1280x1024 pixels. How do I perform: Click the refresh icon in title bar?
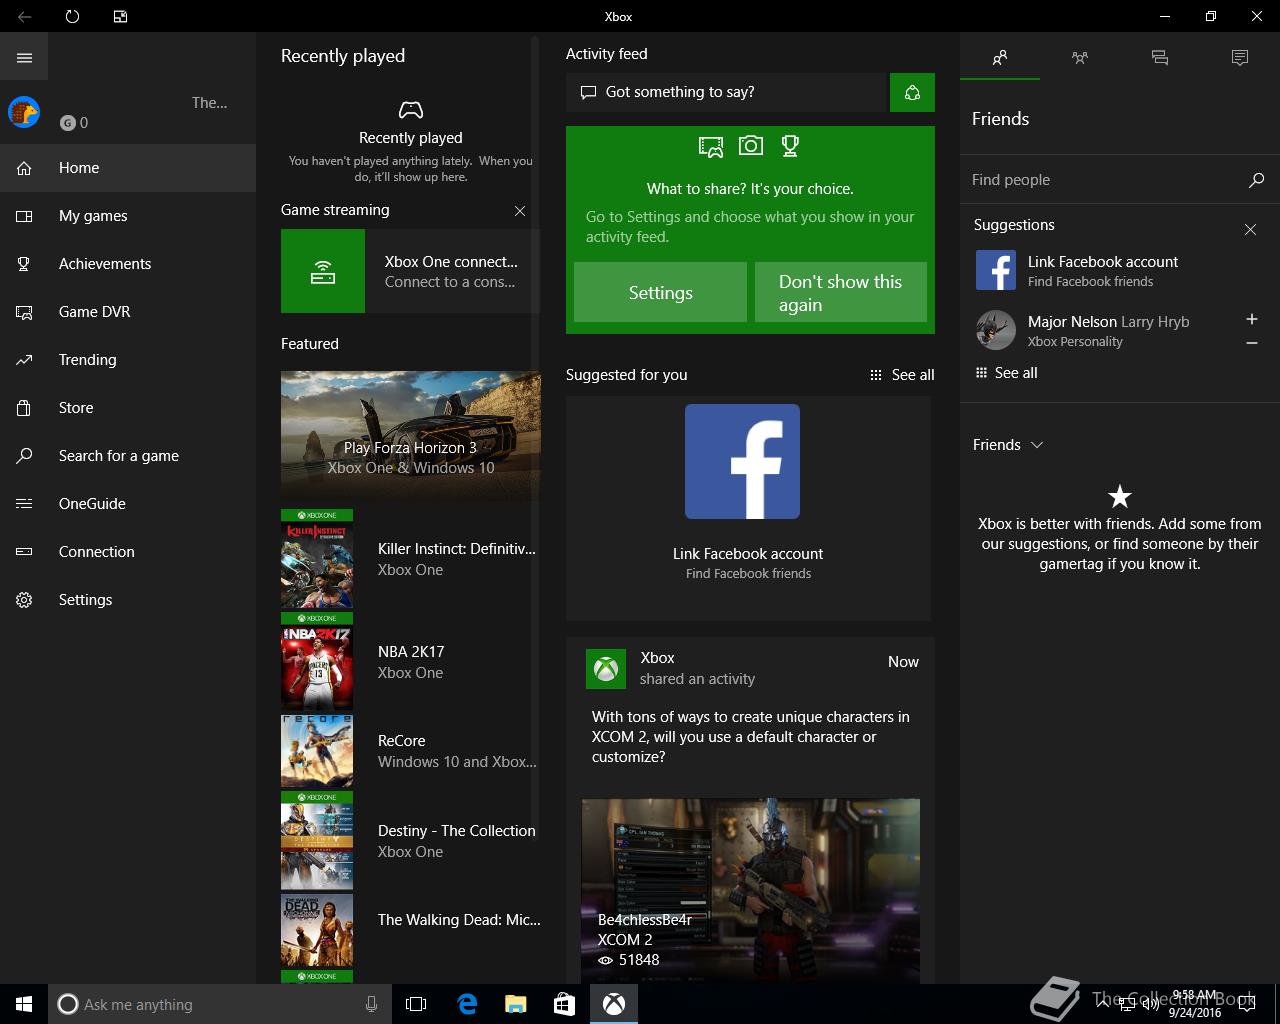[x=72, y=16]
